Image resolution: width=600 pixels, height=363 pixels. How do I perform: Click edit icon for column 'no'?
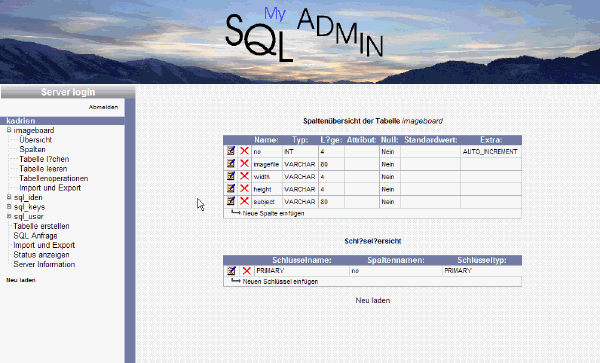tap(231, 151)
